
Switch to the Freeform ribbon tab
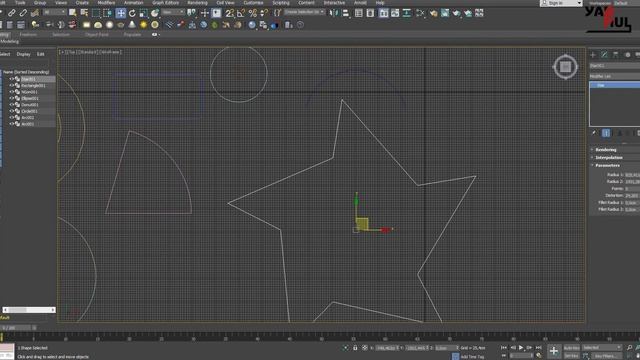click(x=28, y=35)
